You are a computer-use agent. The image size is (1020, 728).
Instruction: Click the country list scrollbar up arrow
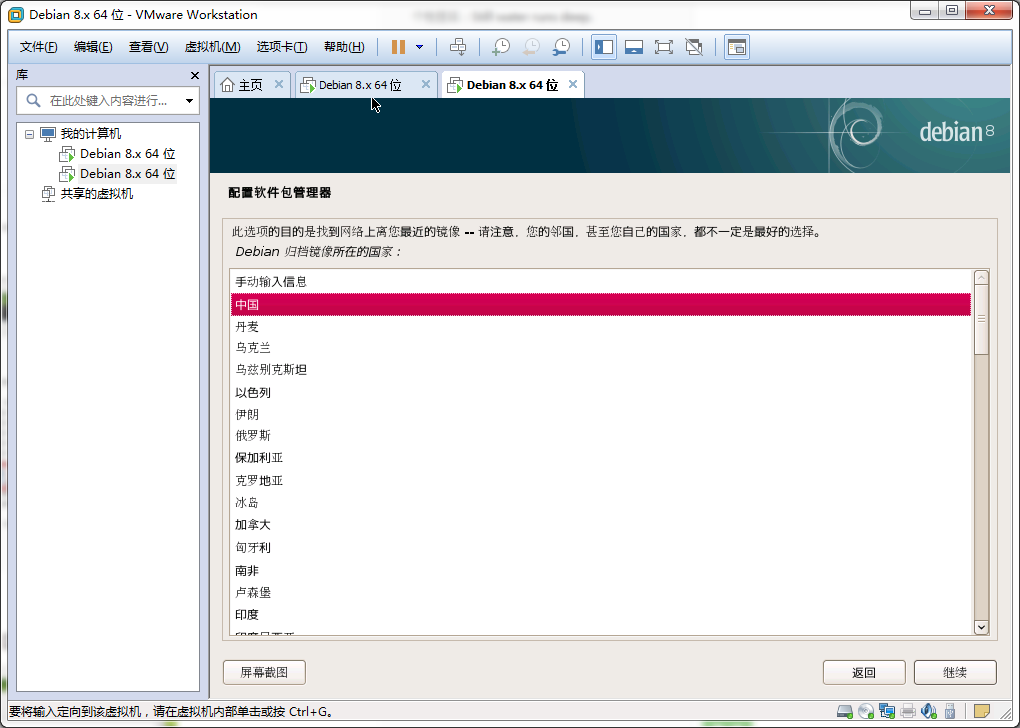981,278
